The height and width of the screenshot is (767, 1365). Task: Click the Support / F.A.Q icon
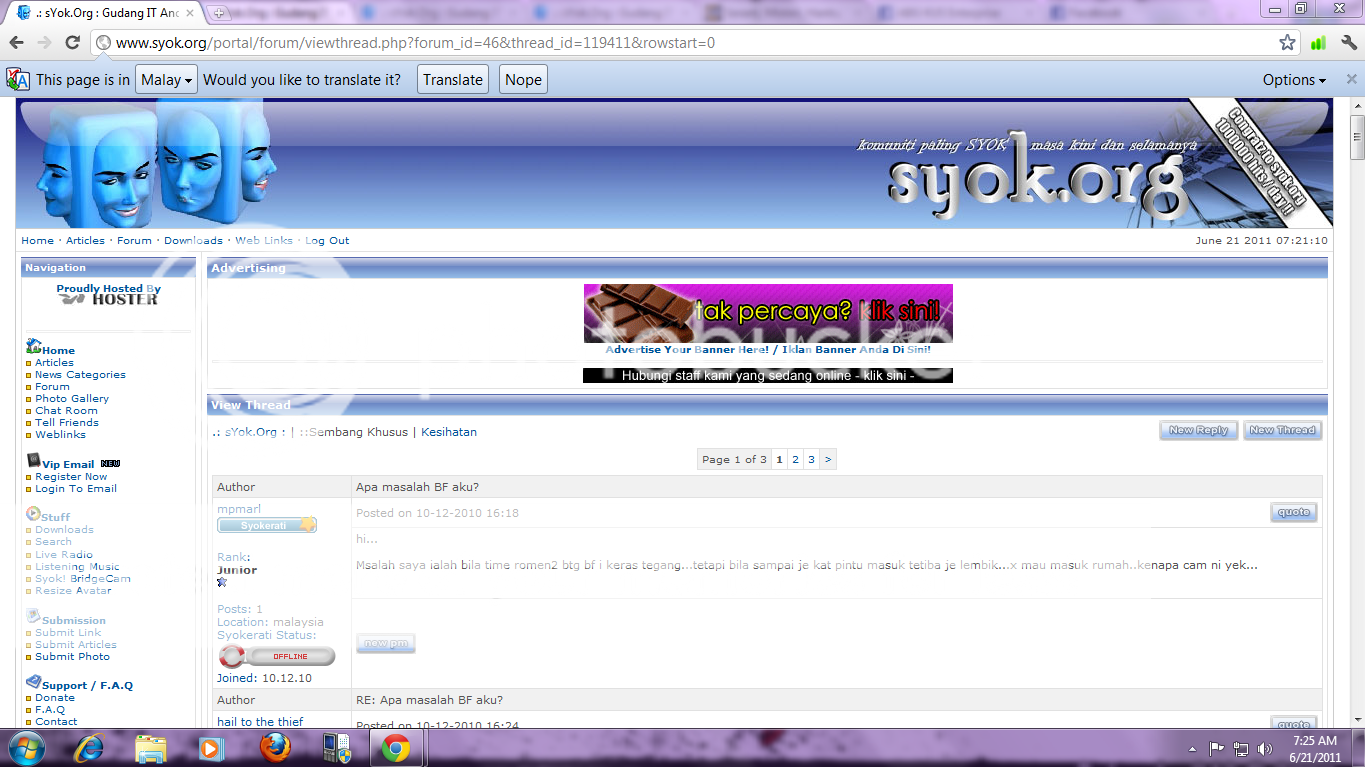pos(33,682)
